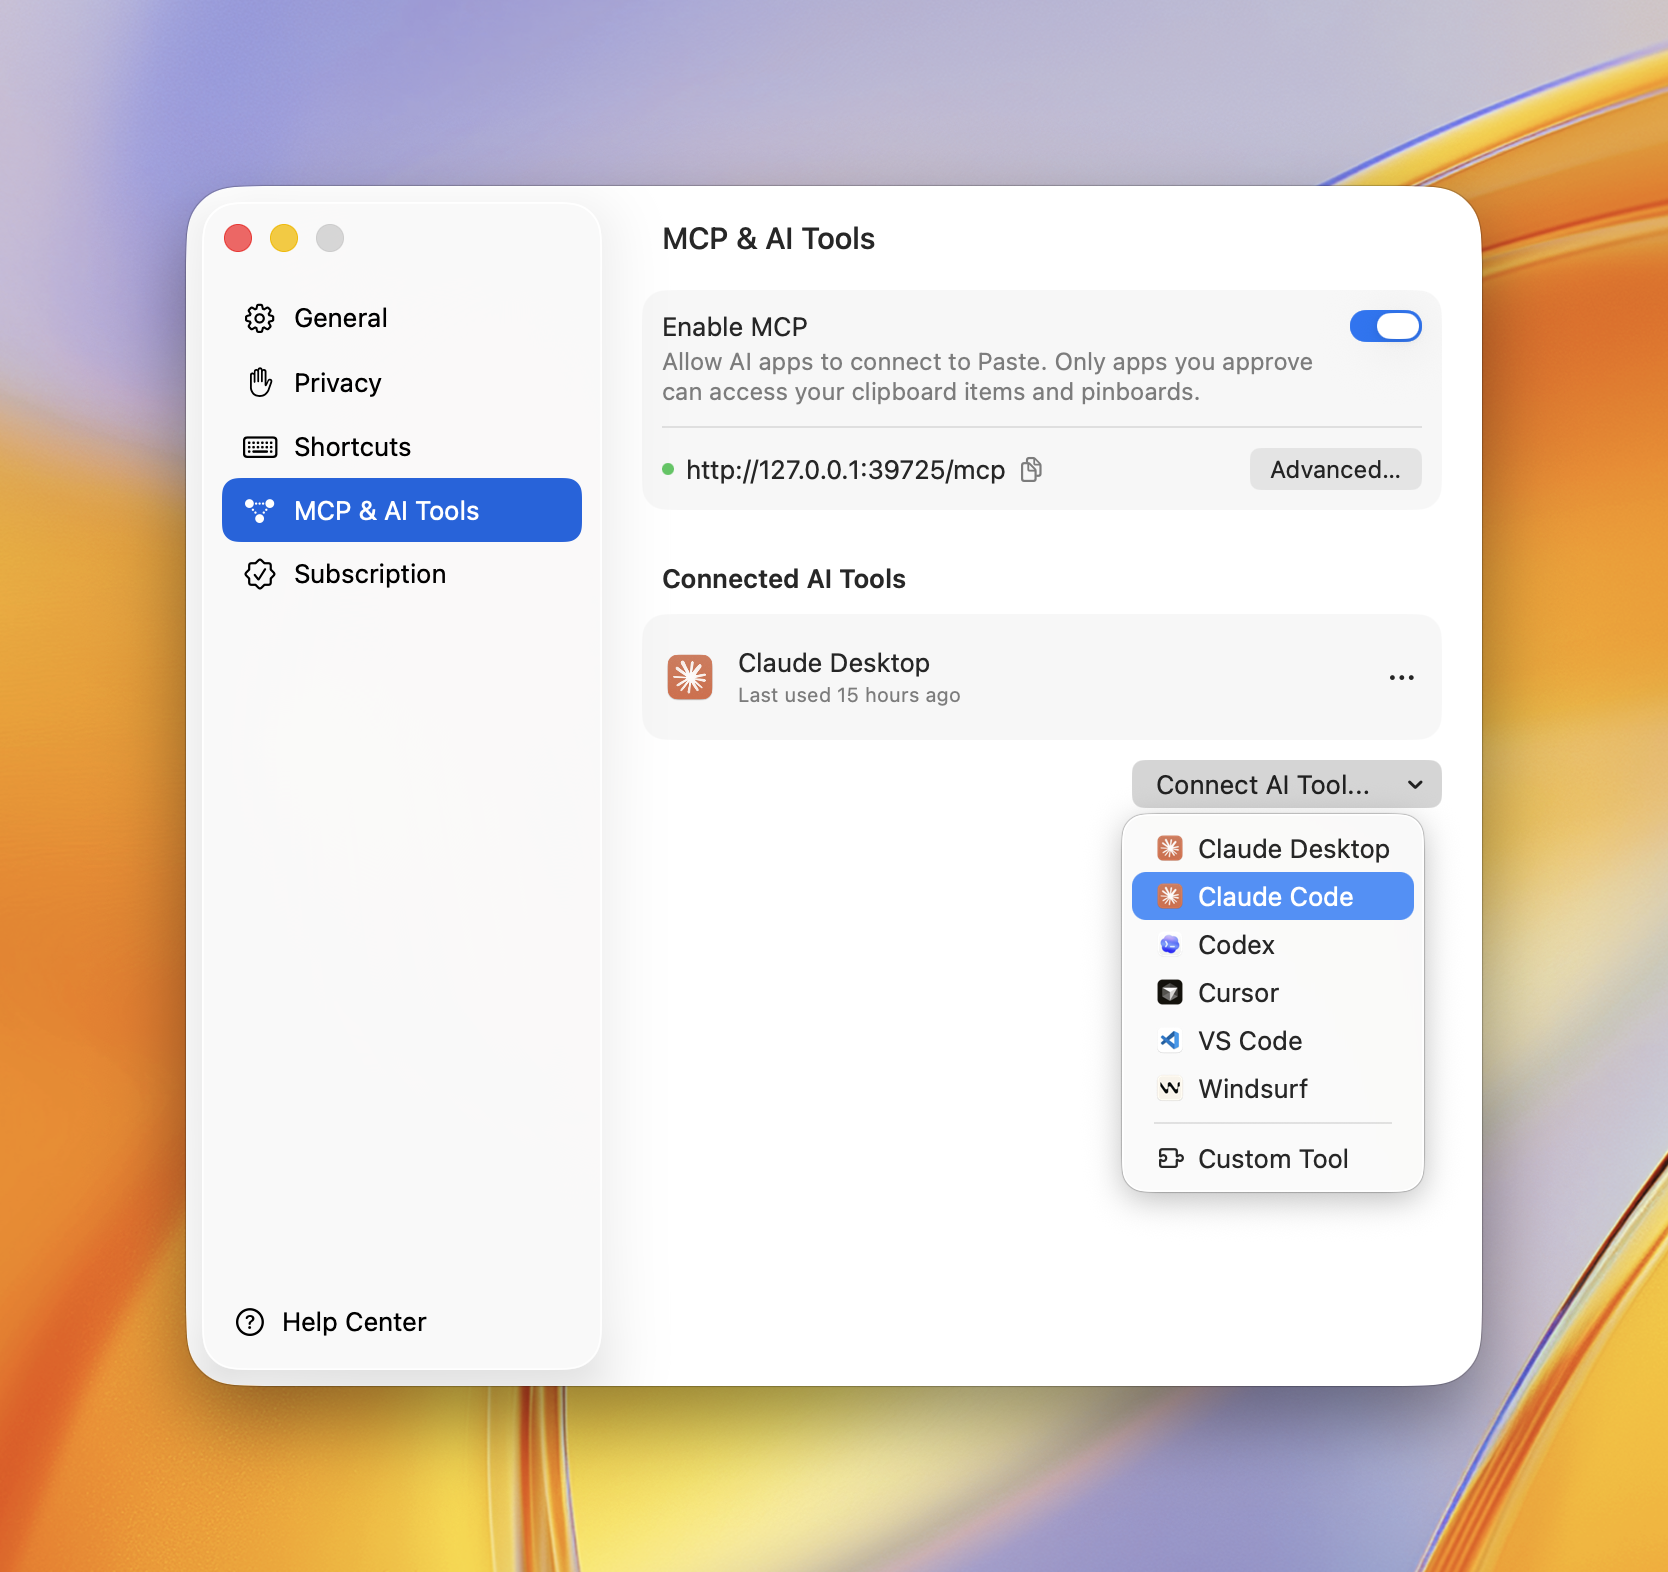Click the Windsurf icon in dropdown menu
This screenshot has width=1668, height=1572.
[1170, 1088]
